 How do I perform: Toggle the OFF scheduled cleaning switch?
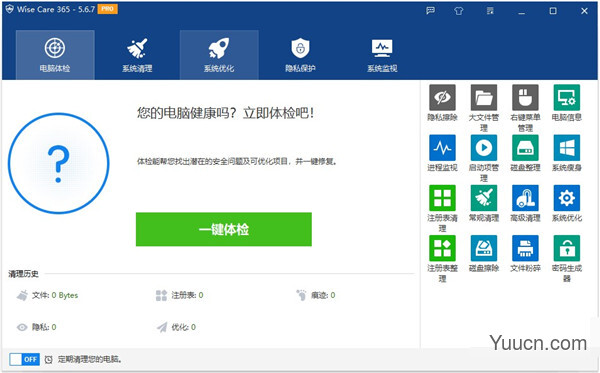click(x=24, y=359)
